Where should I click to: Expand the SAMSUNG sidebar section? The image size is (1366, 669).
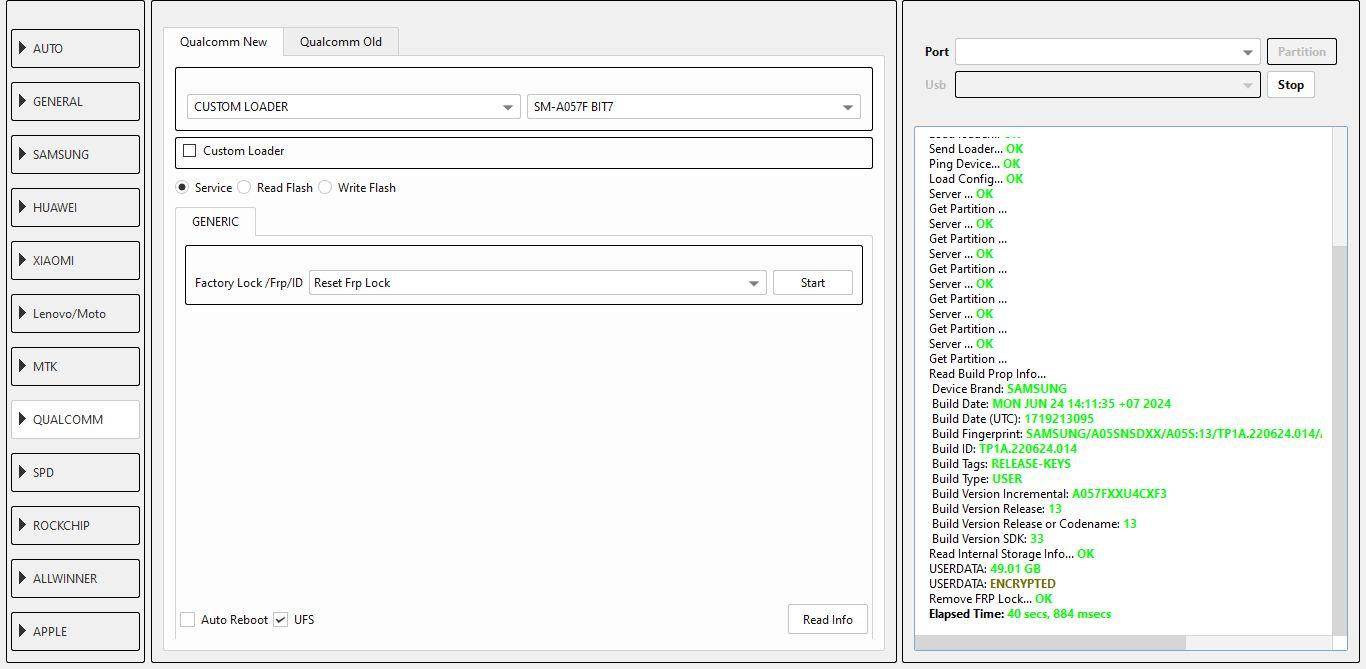pos(75,155)
